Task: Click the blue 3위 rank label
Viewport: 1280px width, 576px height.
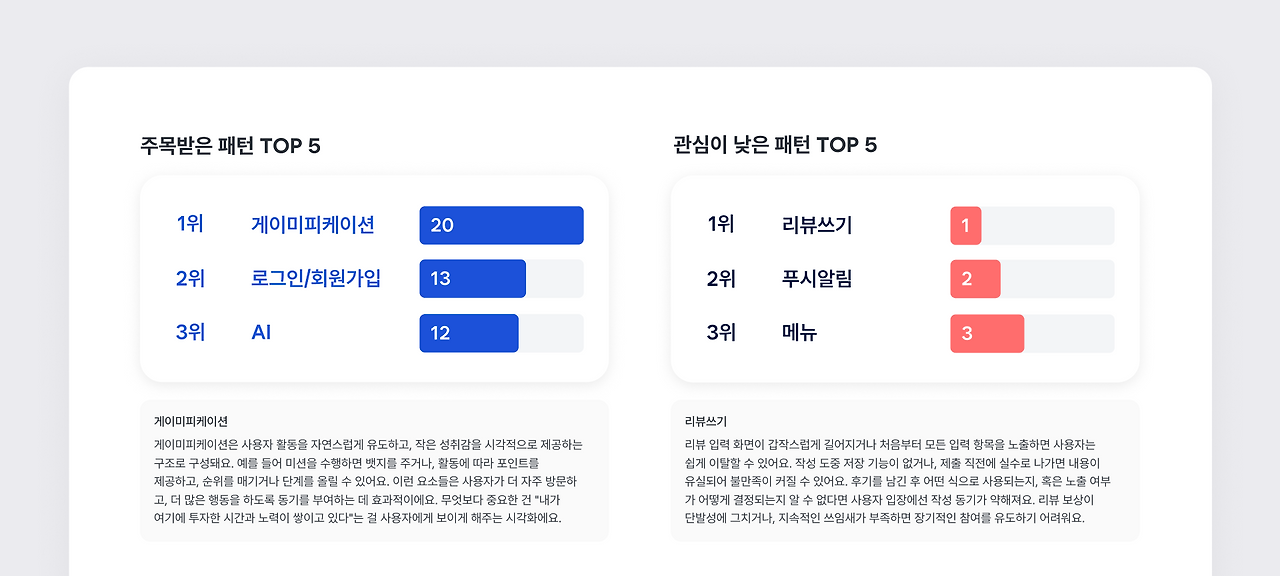Action: [x=190, y=333]
